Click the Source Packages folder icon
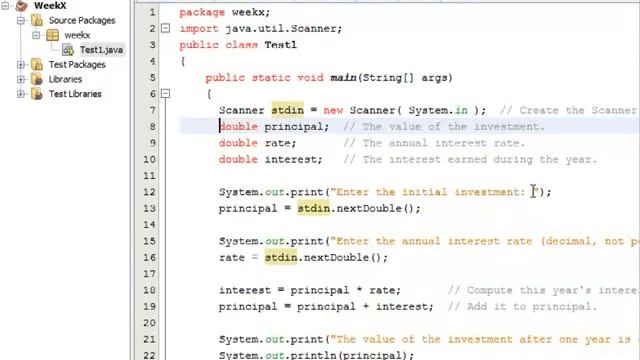The image size is (640, 360). (37, 20)
